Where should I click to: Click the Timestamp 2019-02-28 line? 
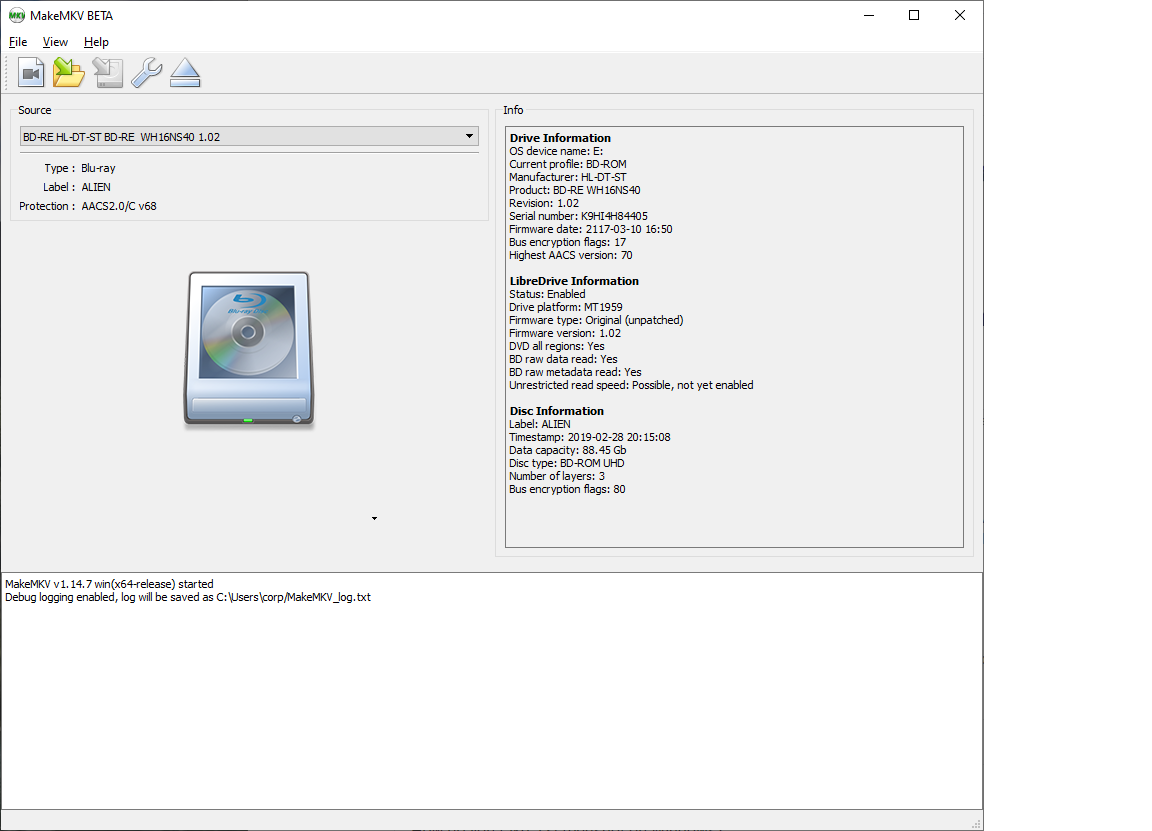coord(590,437)
